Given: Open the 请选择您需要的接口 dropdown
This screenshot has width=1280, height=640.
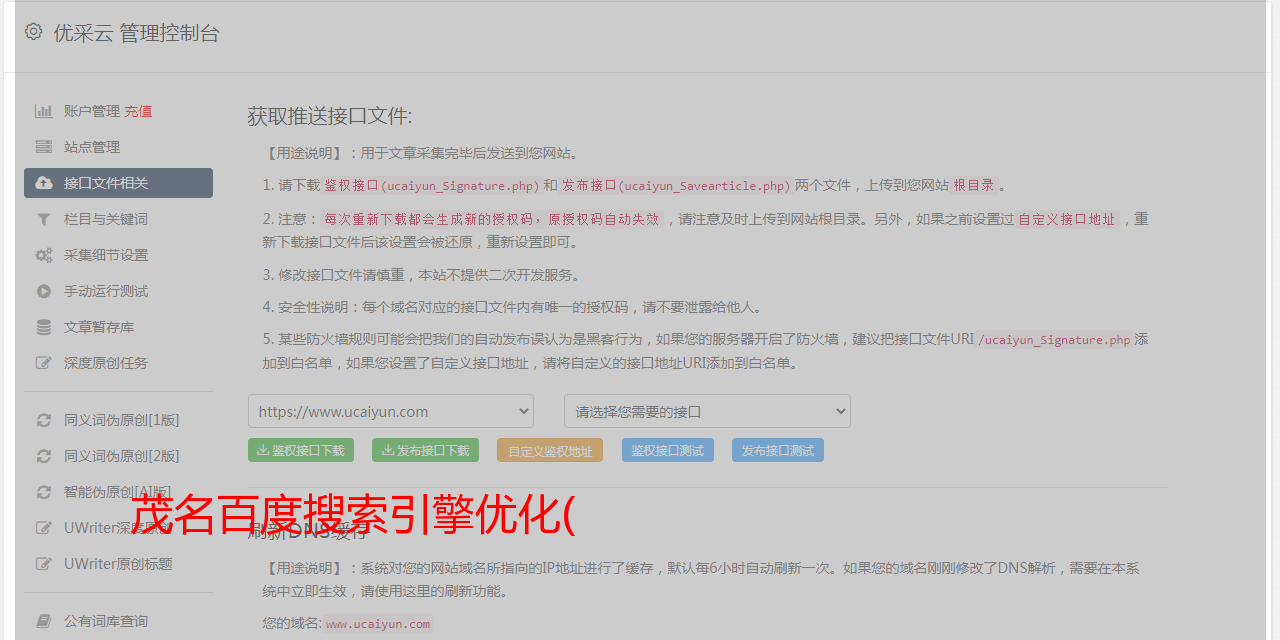Looking at the screenshot, I should (x=707, y=411).
